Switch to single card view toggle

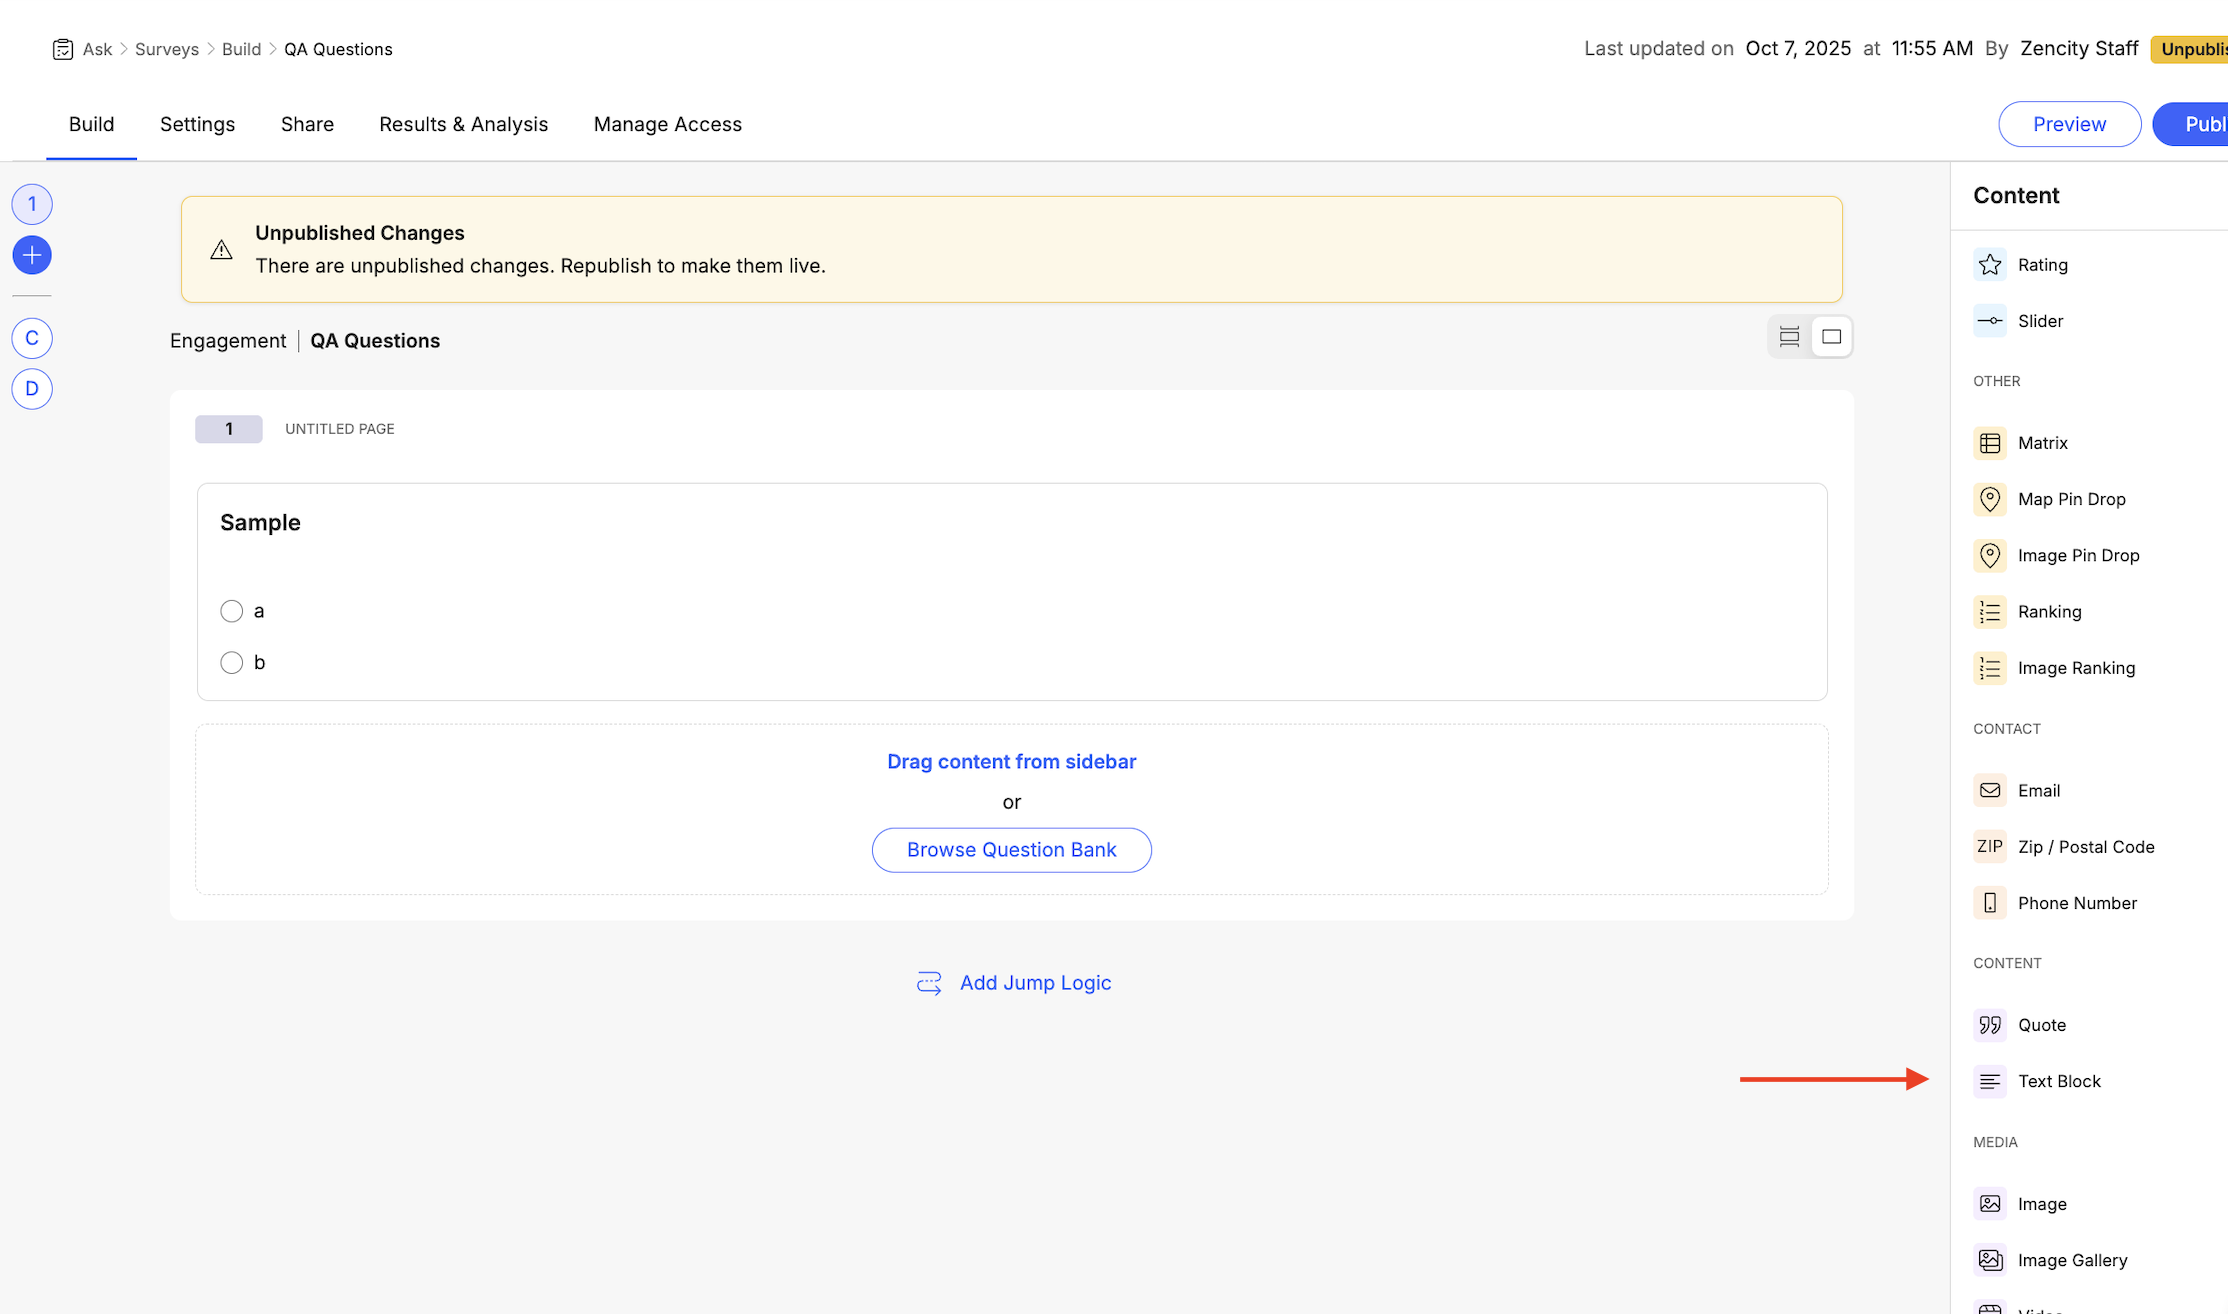(x=1831, y=337)
